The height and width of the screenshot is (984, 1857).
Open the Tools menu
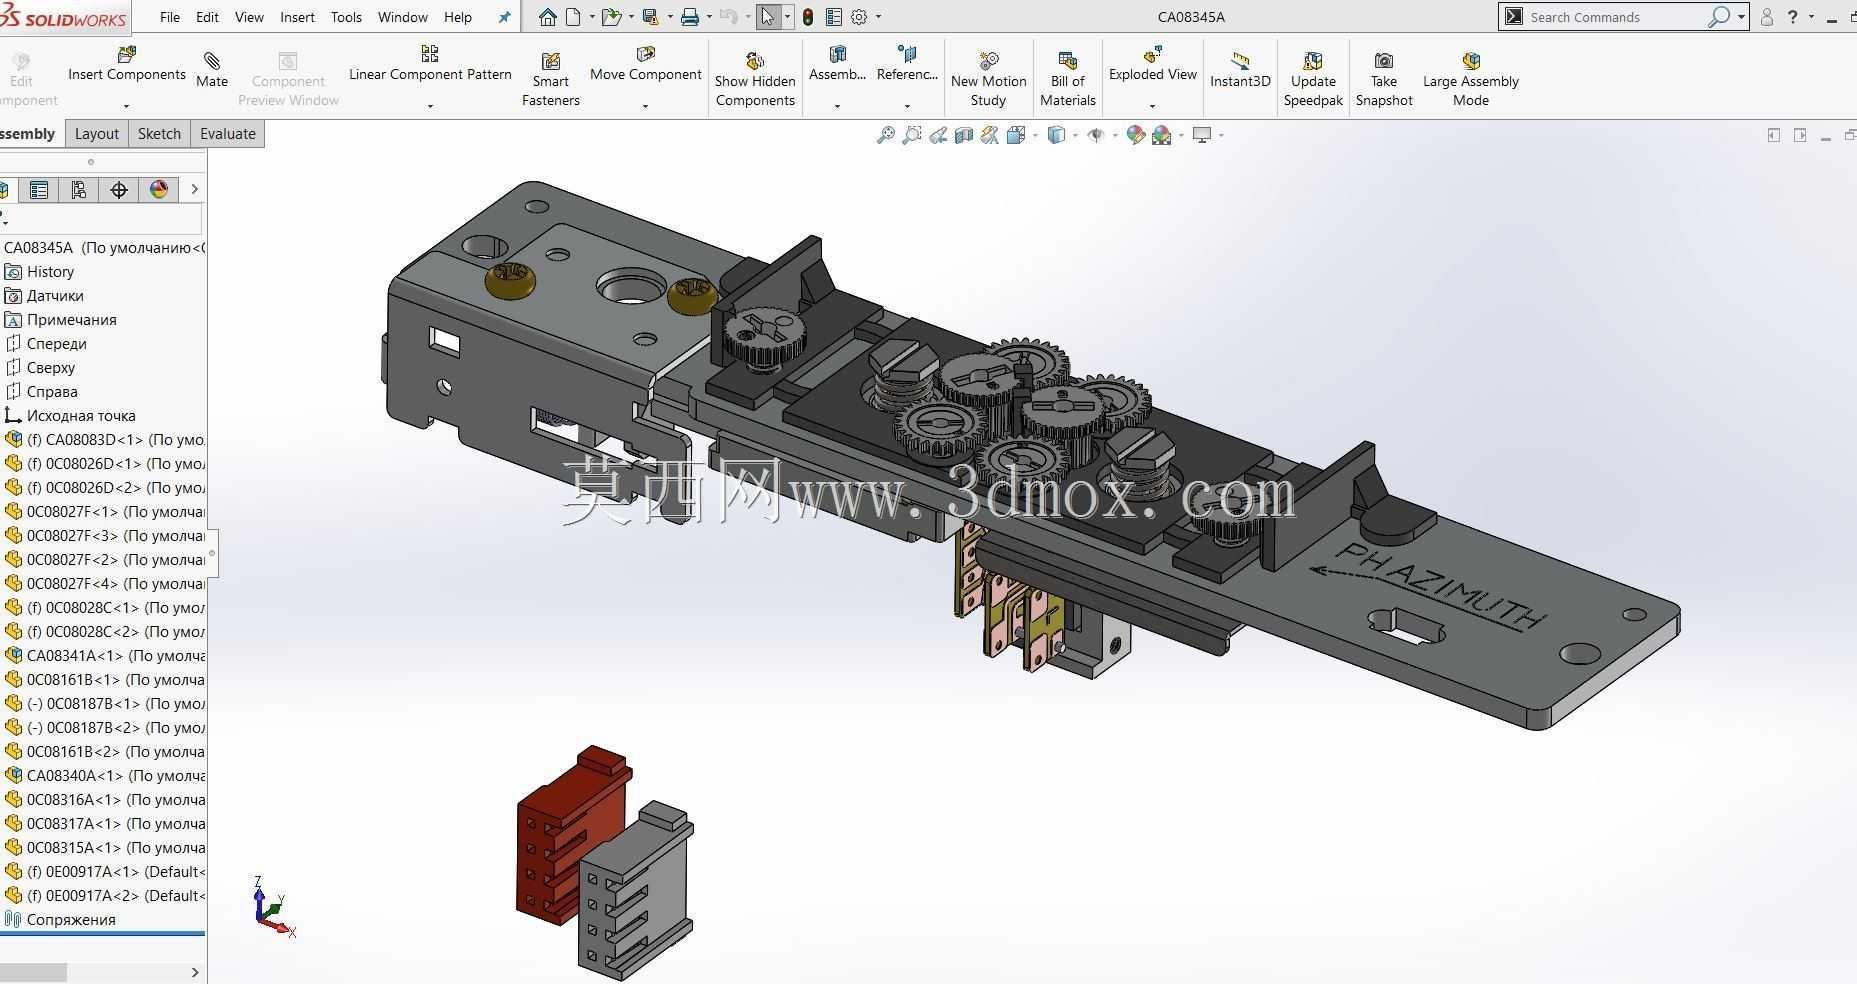coord(346,17)
